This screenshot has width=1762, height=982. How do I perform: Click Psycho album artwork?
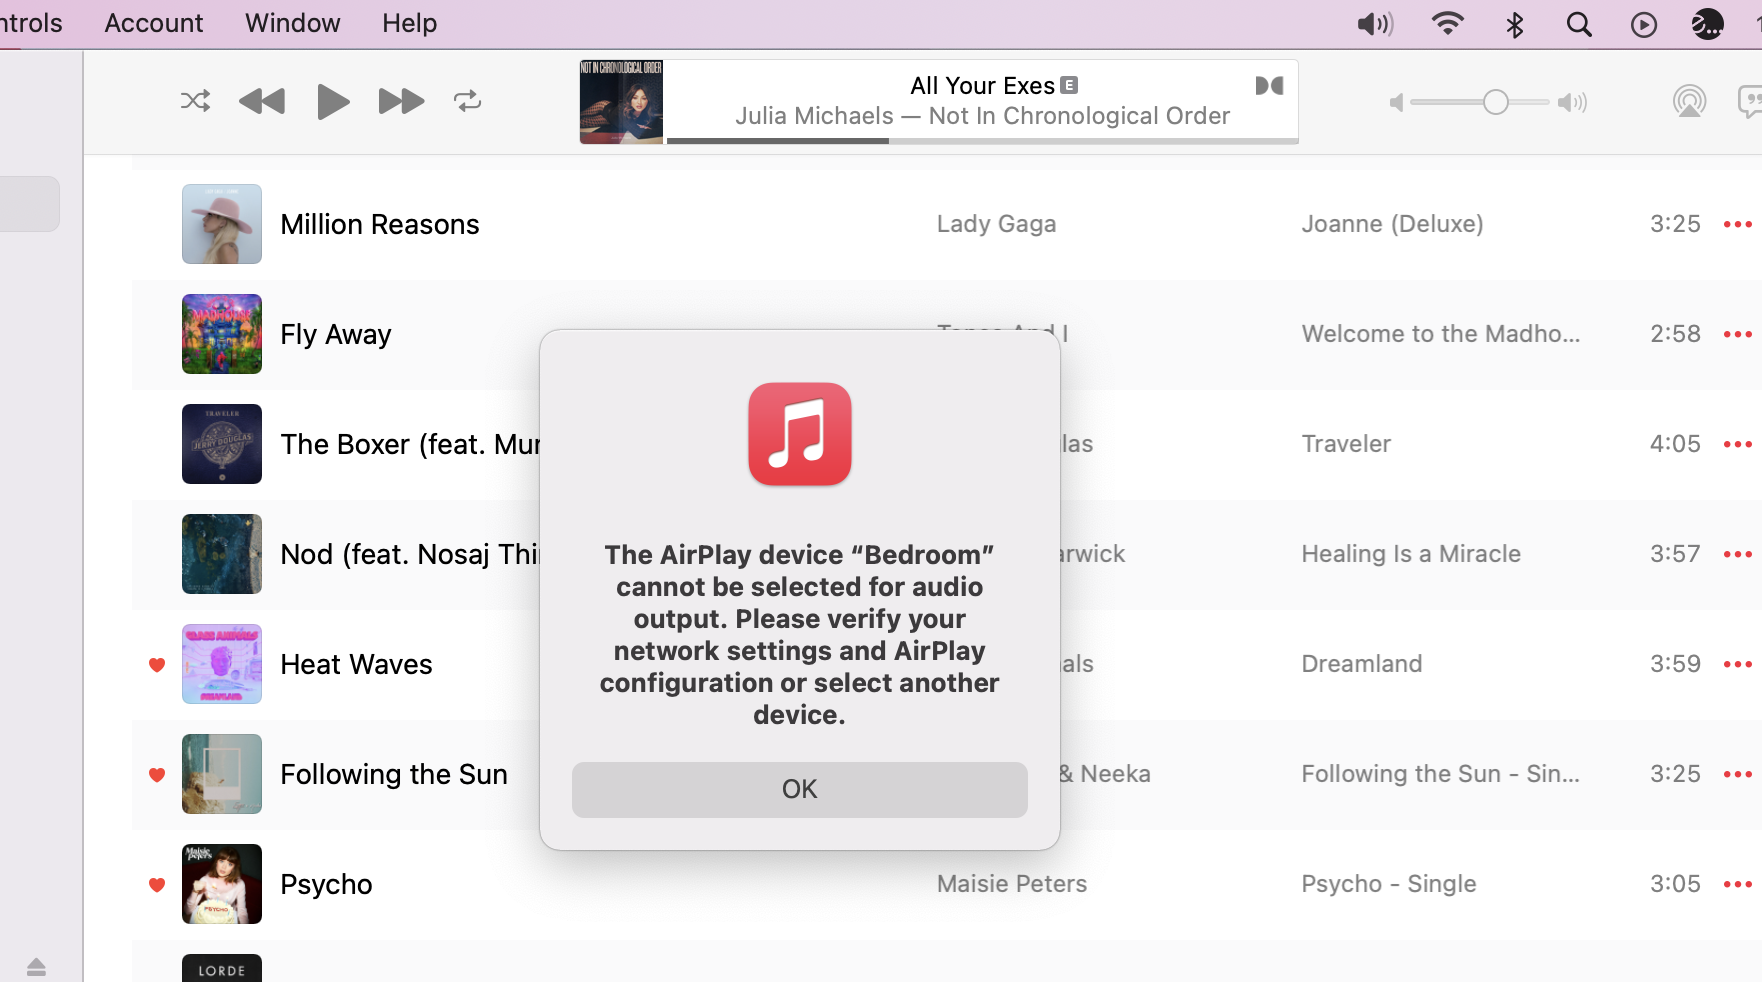pyautogui.click(x=222, y=884)
